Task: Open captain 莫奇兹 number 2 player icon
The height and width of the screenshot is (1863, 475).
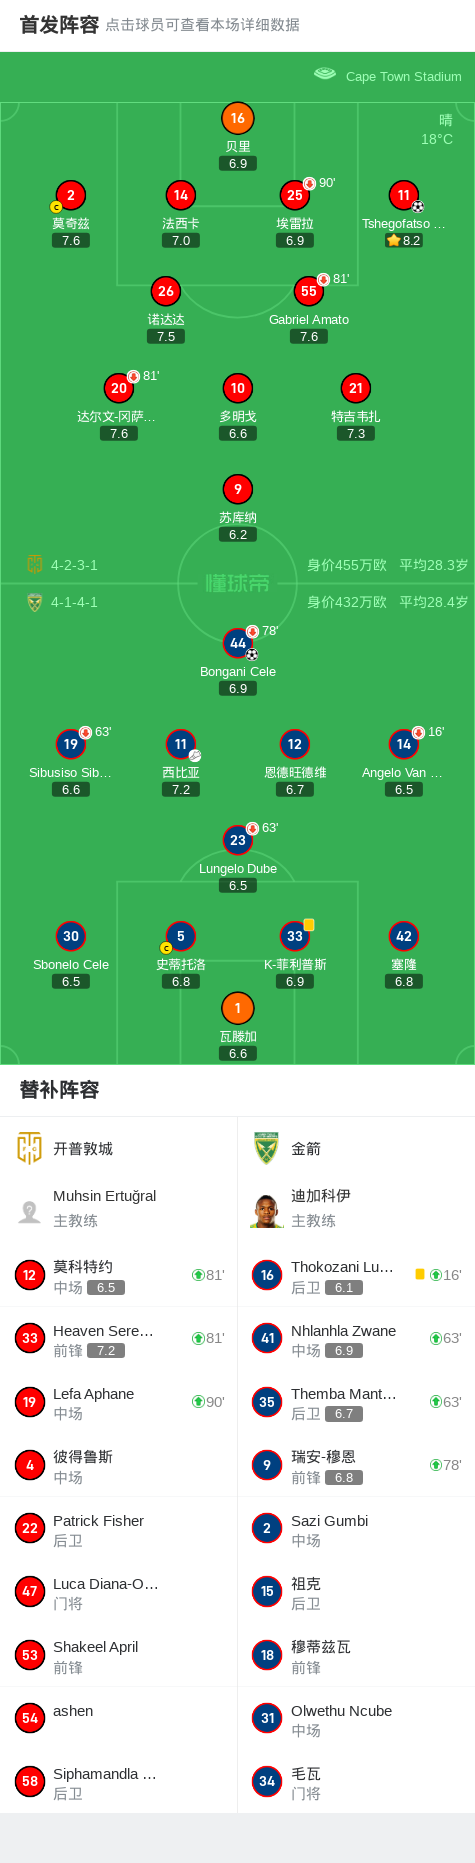Action: pyautogui.click(x=71, y=195)
